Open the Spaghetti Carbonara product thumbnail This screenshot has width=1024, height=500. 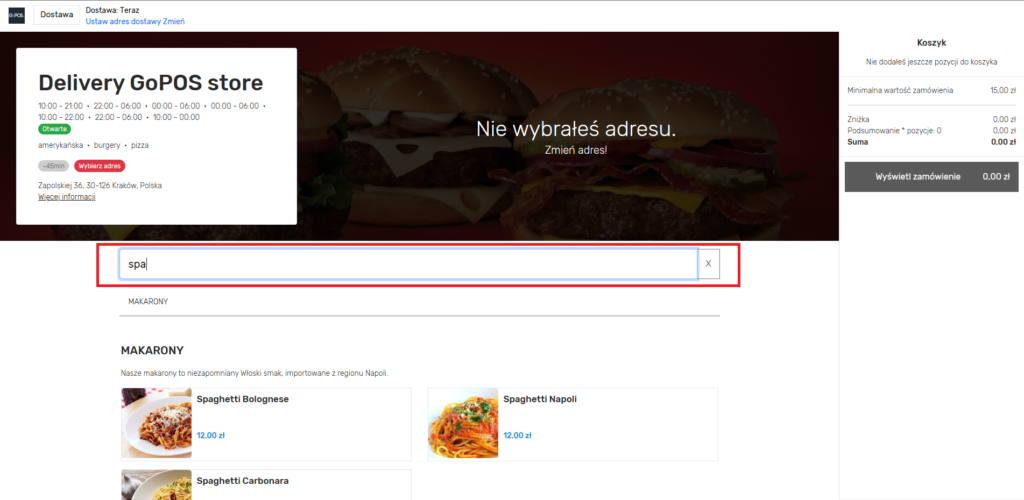[x=157, y=485]
